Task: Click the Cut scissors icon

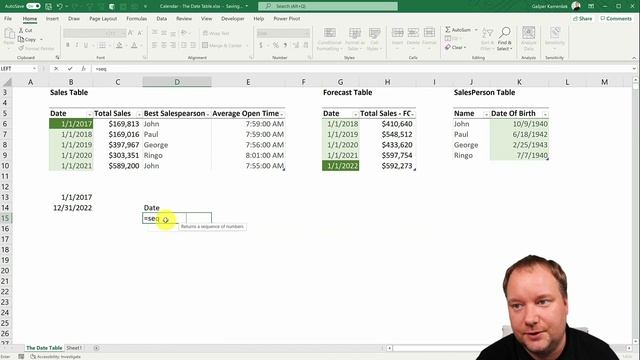Action: tap(21, 30)
